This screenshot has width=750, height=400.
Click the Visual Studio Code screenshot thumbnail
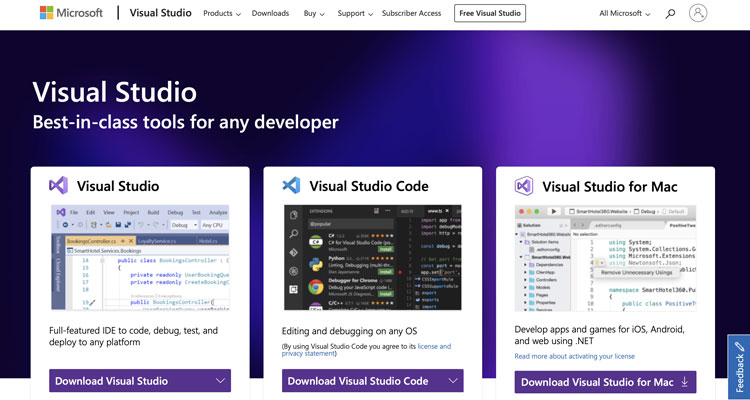(373, 256)
